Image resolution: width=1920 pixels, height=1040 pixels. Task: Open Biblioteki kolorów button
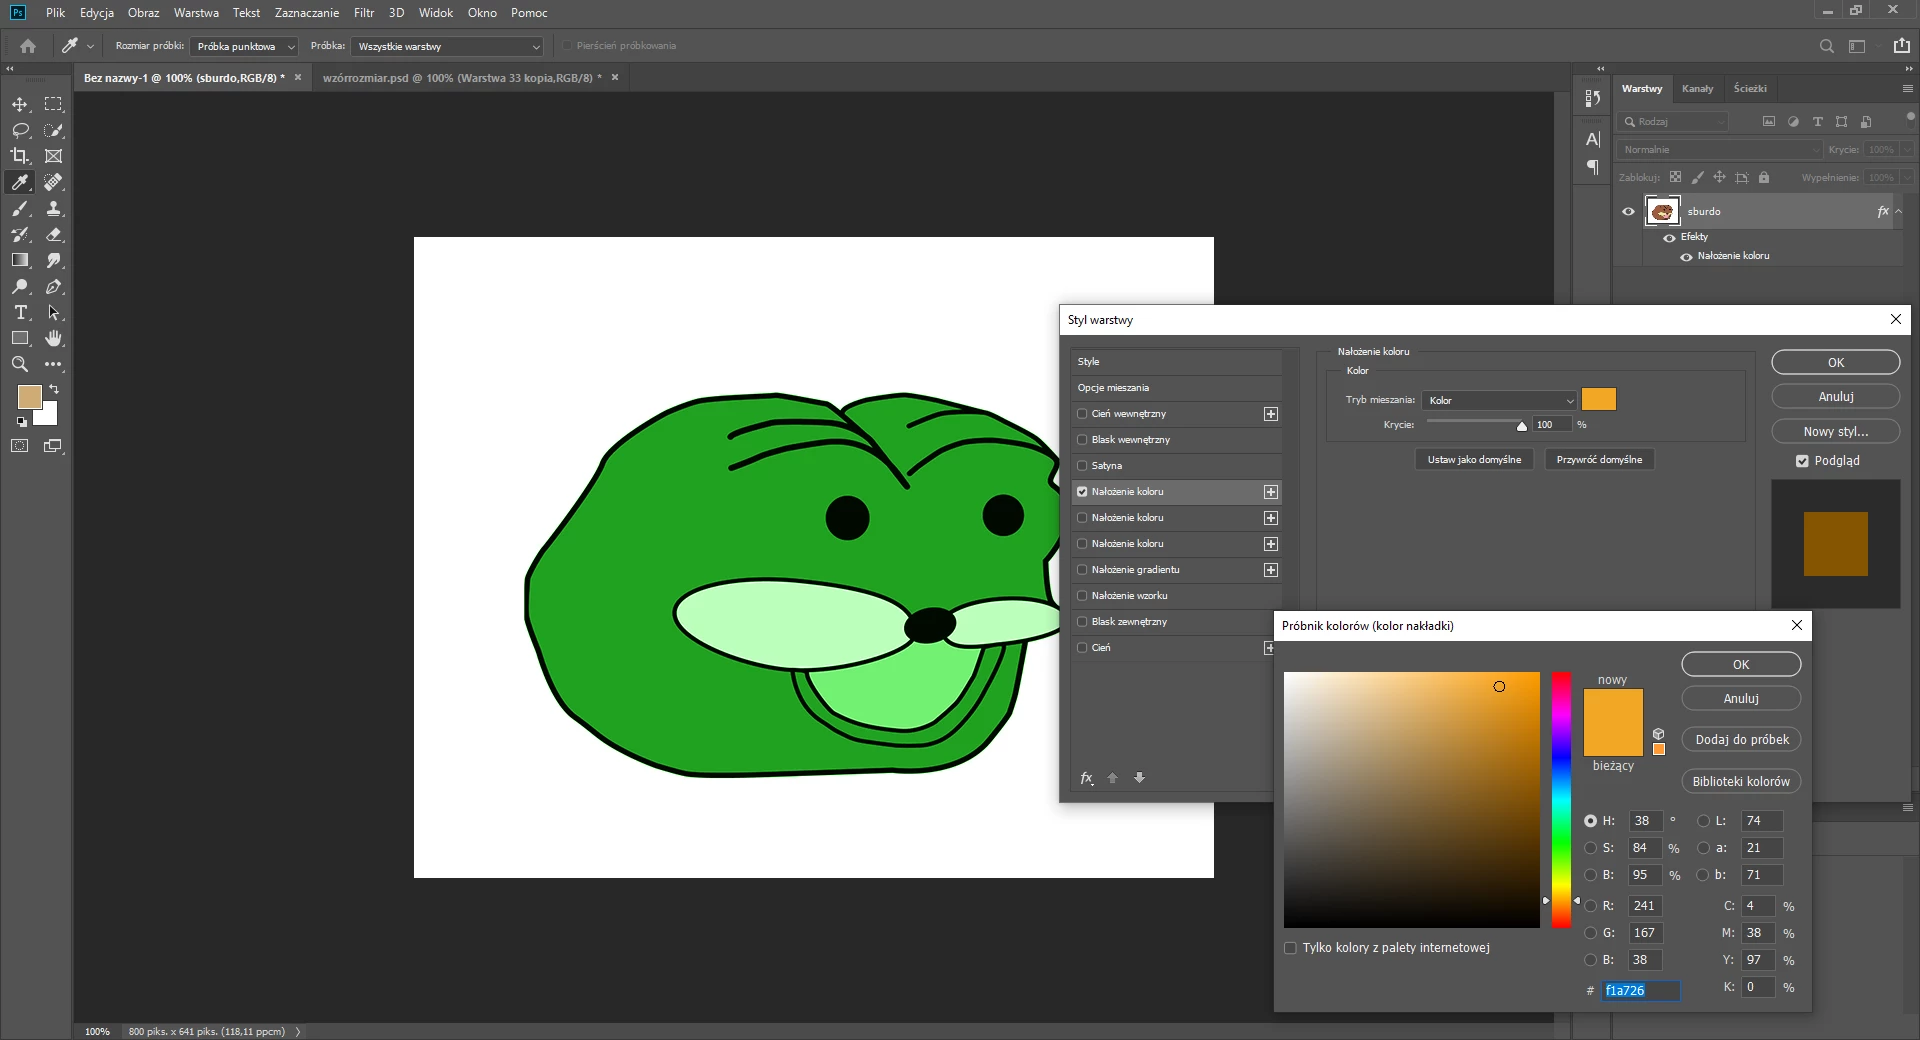coord(1741,782)
